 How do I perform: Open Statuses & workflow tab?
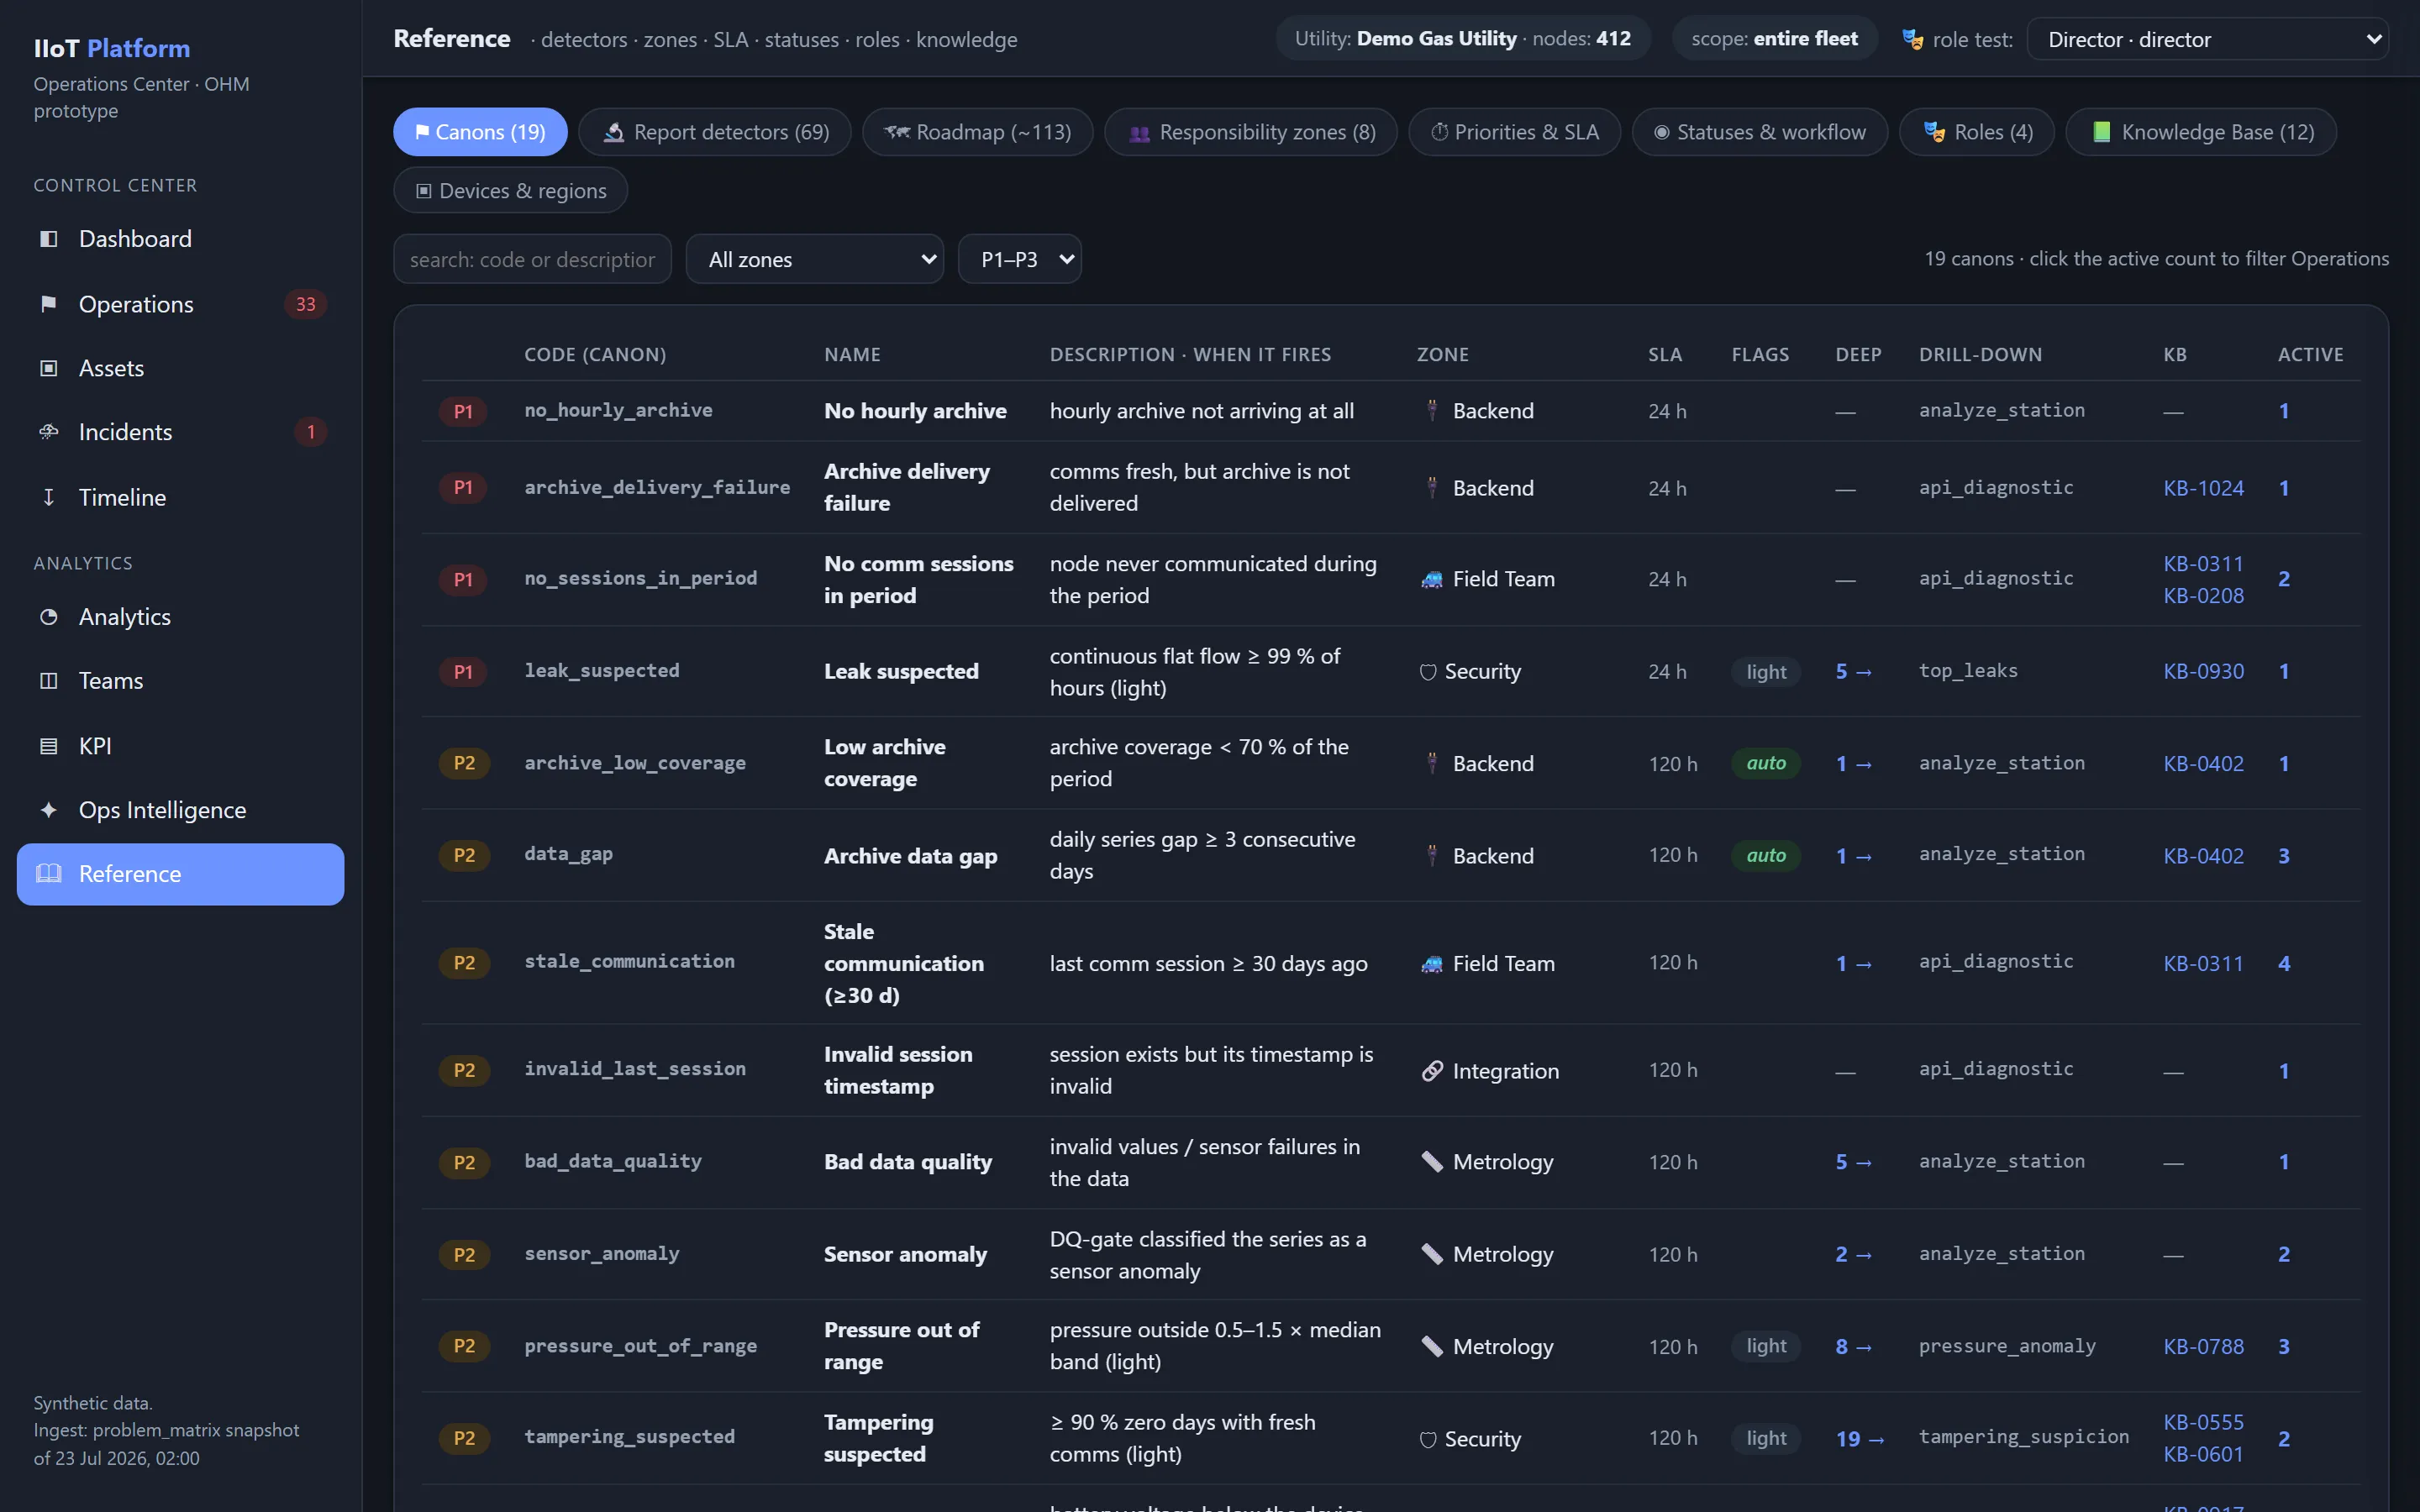point(1760,132)
